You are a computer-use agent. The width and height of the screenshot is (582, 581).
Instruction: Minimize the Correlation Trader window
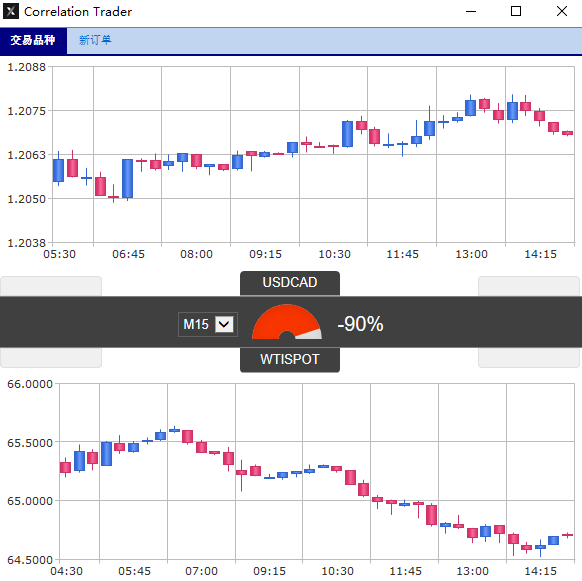pyautogui.click(x=471, y=12)
